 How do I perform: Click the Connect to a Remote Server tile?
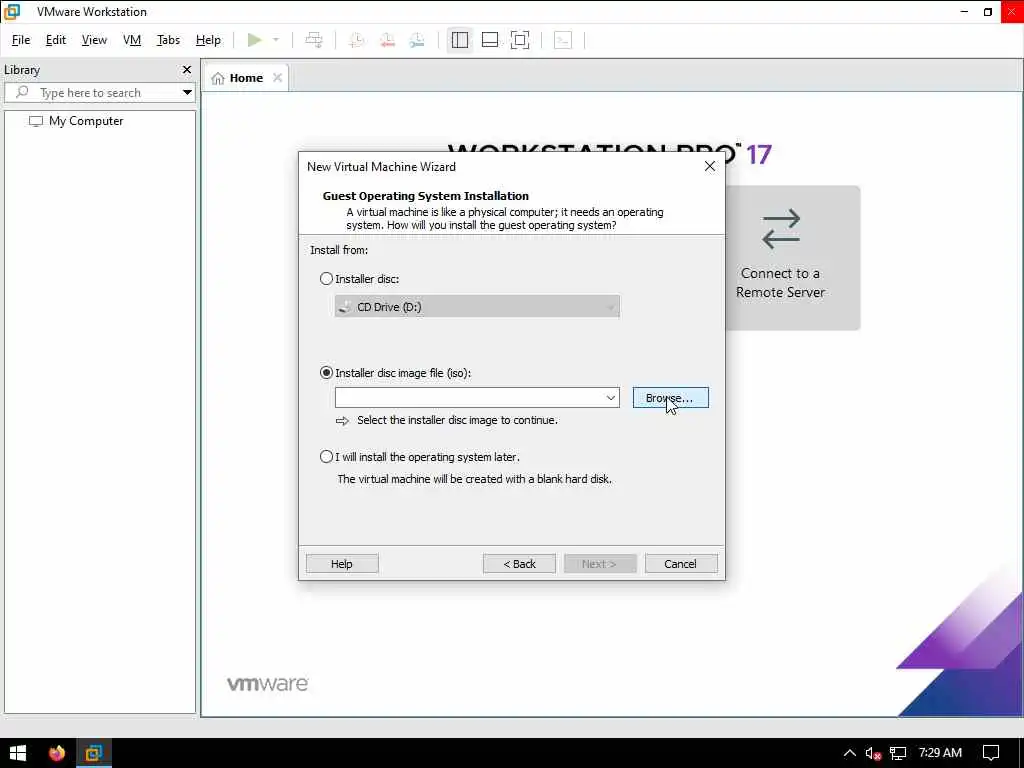[792, 257]
